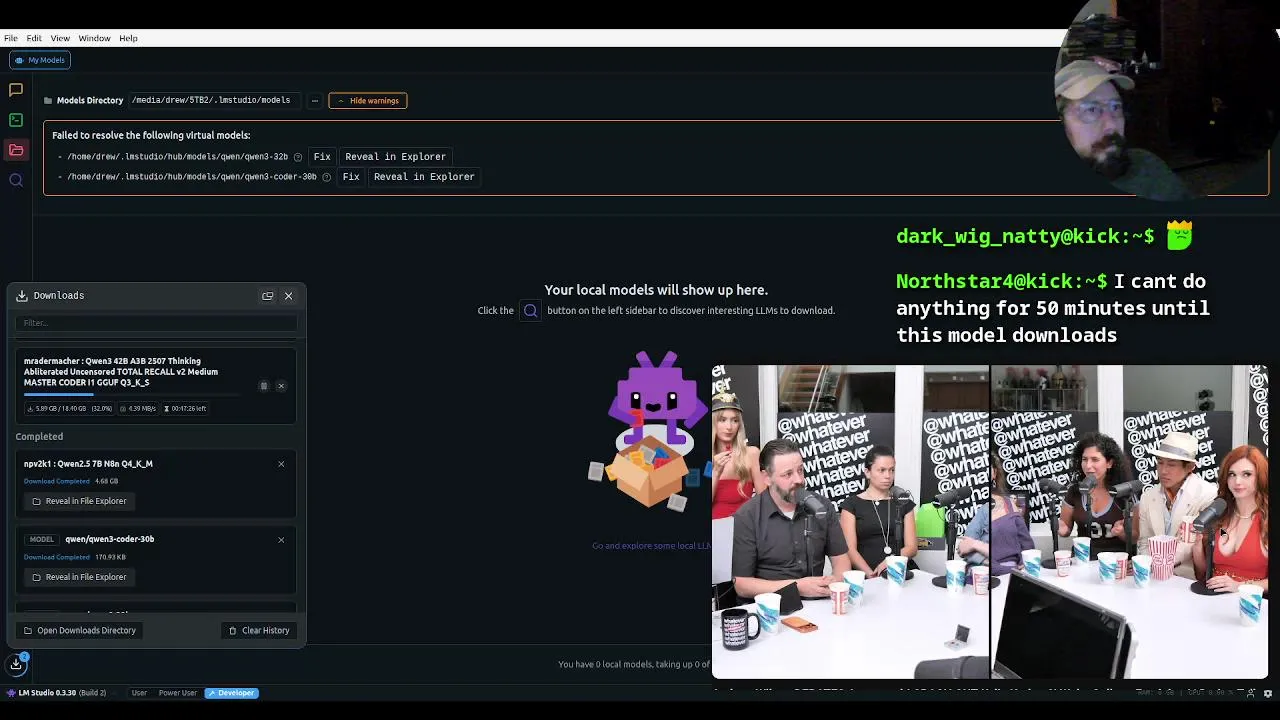
Task: Open the downloads icon in the sidebar bottom
Action: (x=17, y=664)
